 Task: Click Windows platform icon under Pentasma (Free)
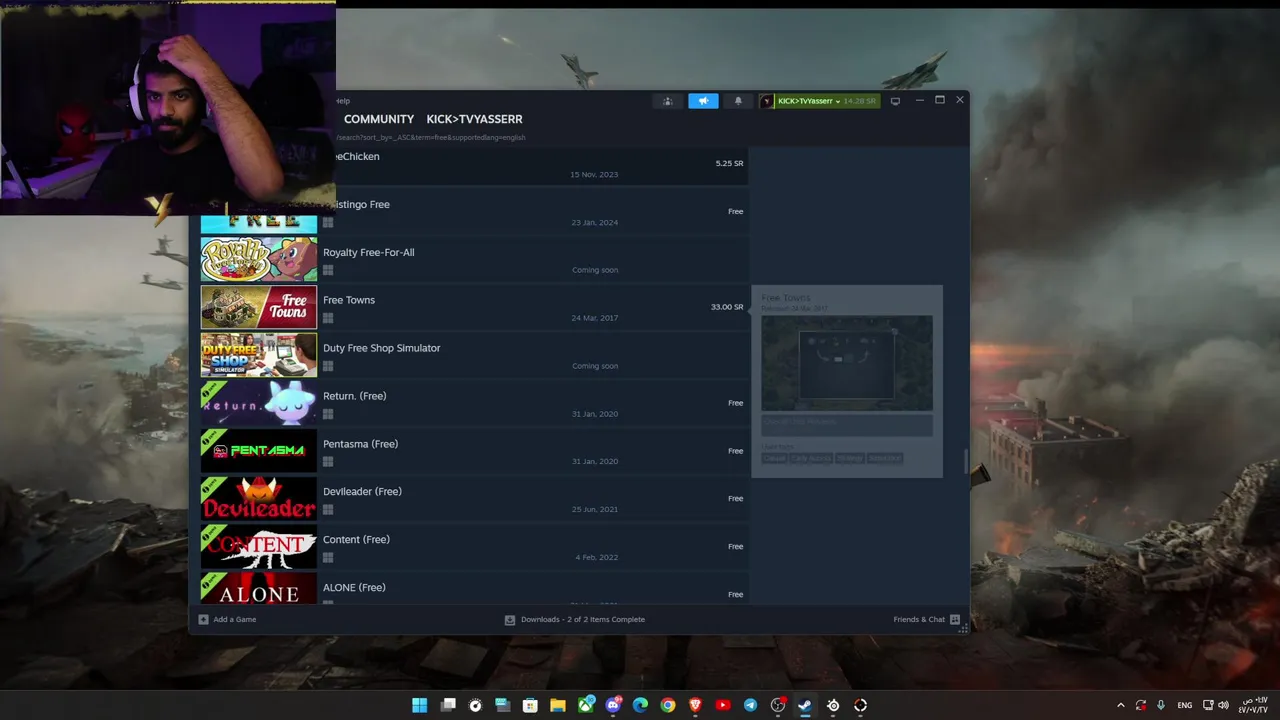click(328, 462)
